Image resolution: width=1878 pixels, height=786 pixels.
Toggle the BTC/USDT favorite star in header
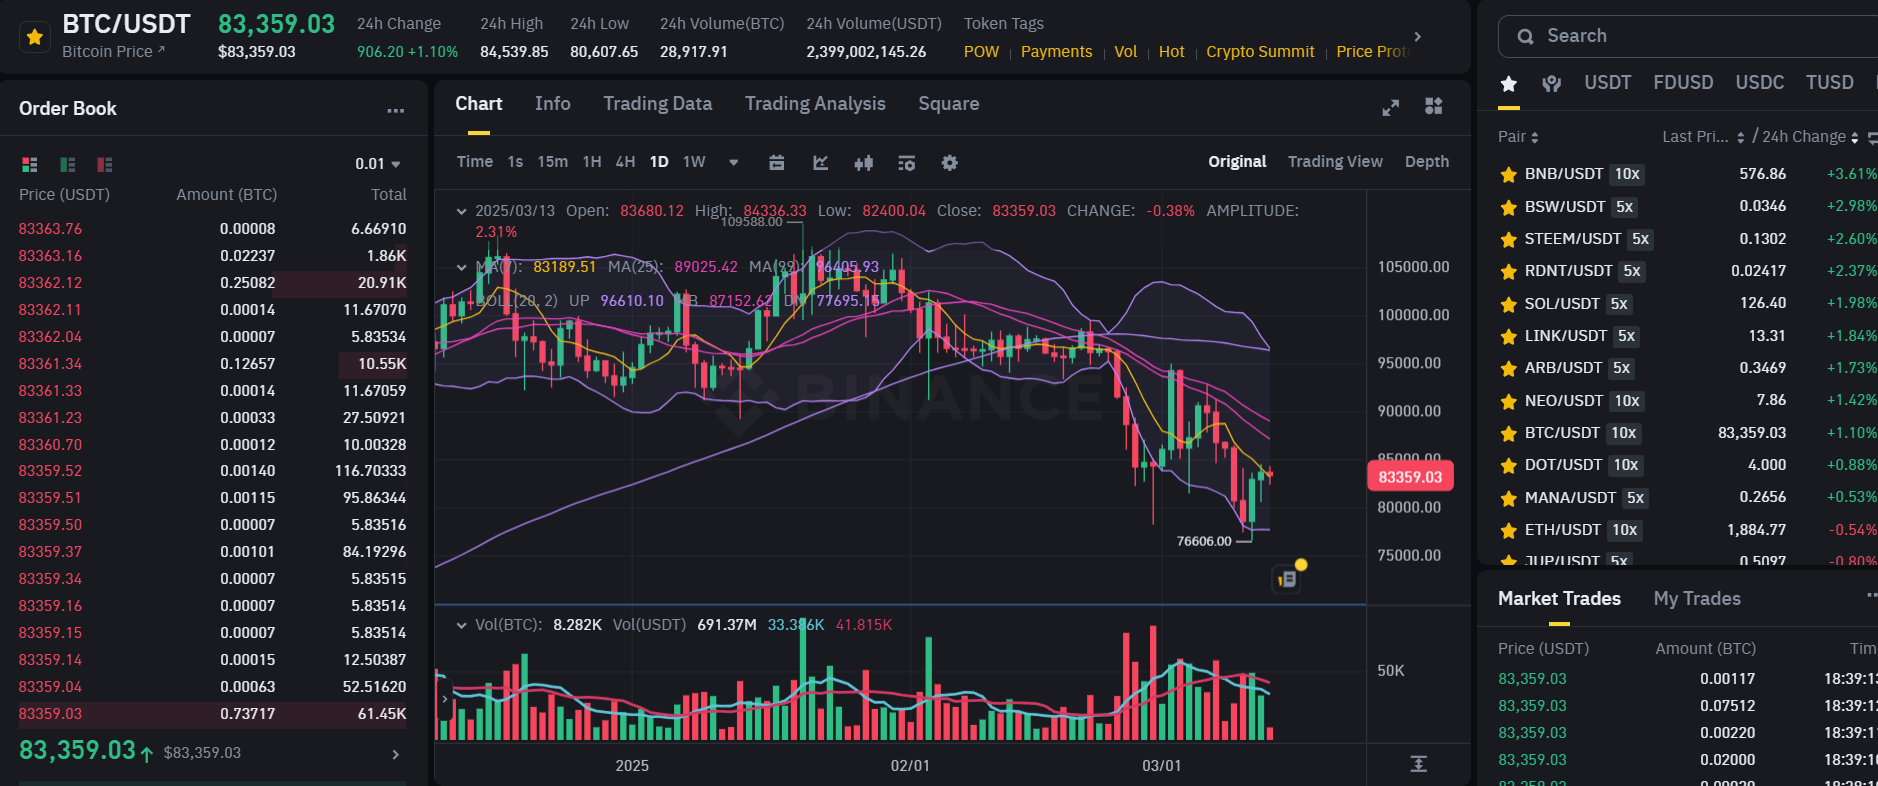click(35, 37)
